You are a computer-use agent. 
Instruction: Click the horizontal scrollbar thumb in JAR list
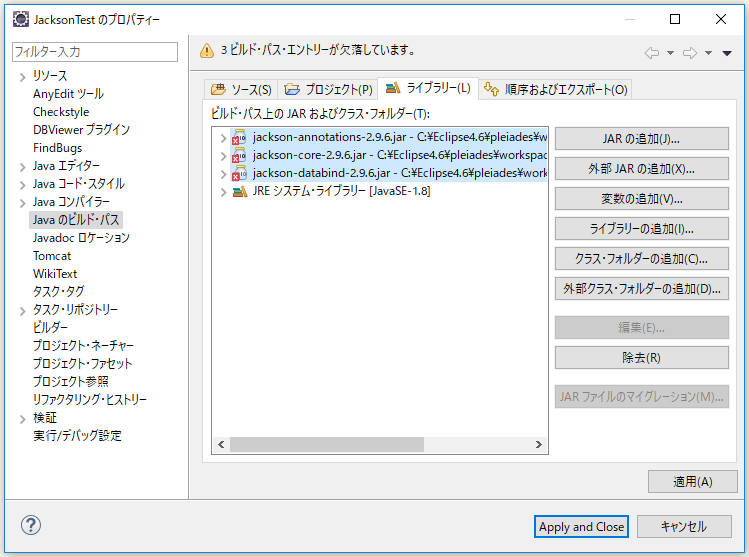pyautogui.click(x=327, y=444)
